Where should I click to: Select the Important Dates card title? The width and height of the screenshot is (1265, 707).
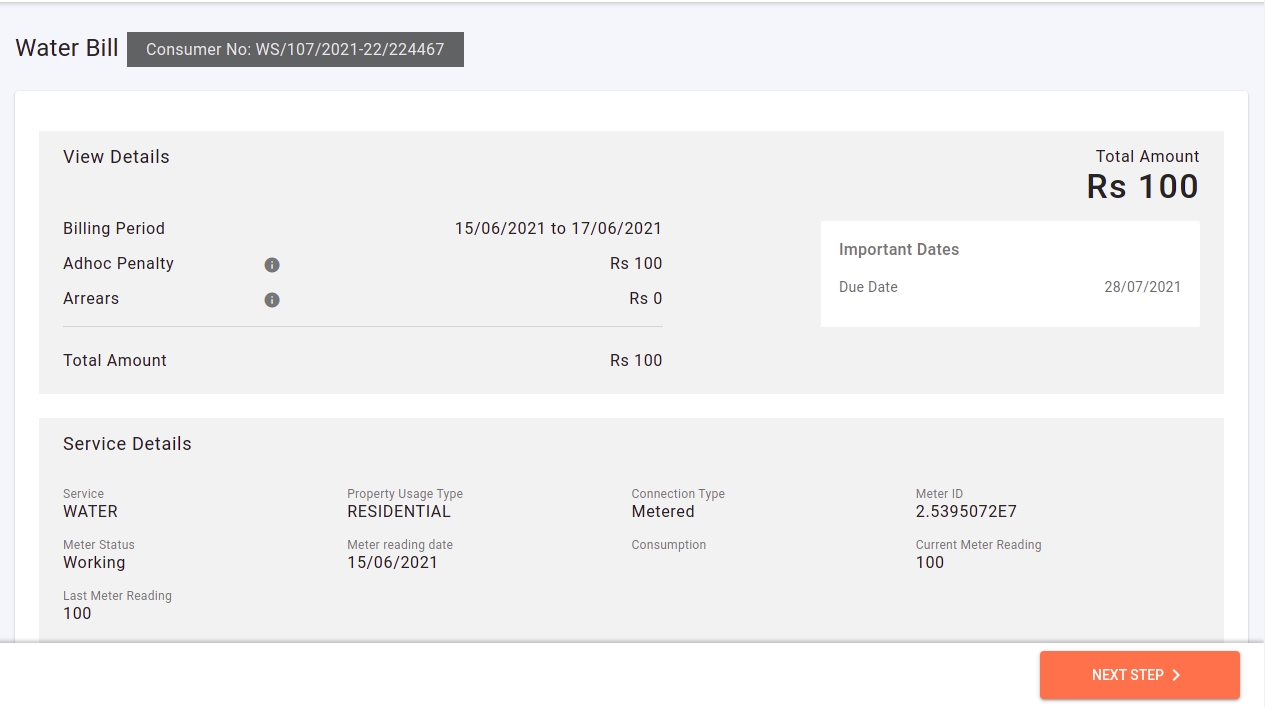898,250
